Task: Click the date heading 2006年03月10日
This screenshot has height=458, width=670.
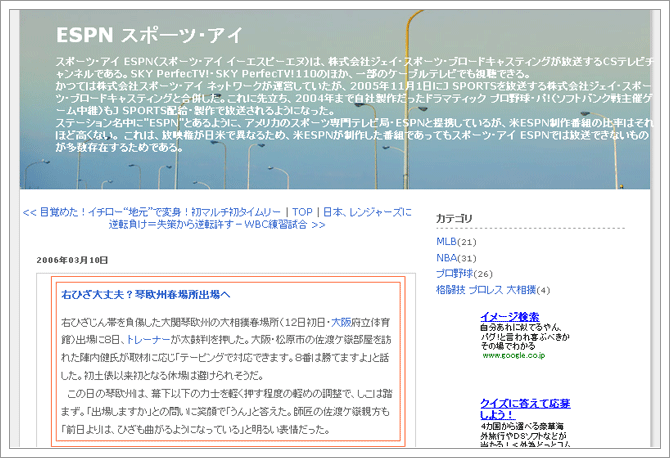Action: (72, 260)
